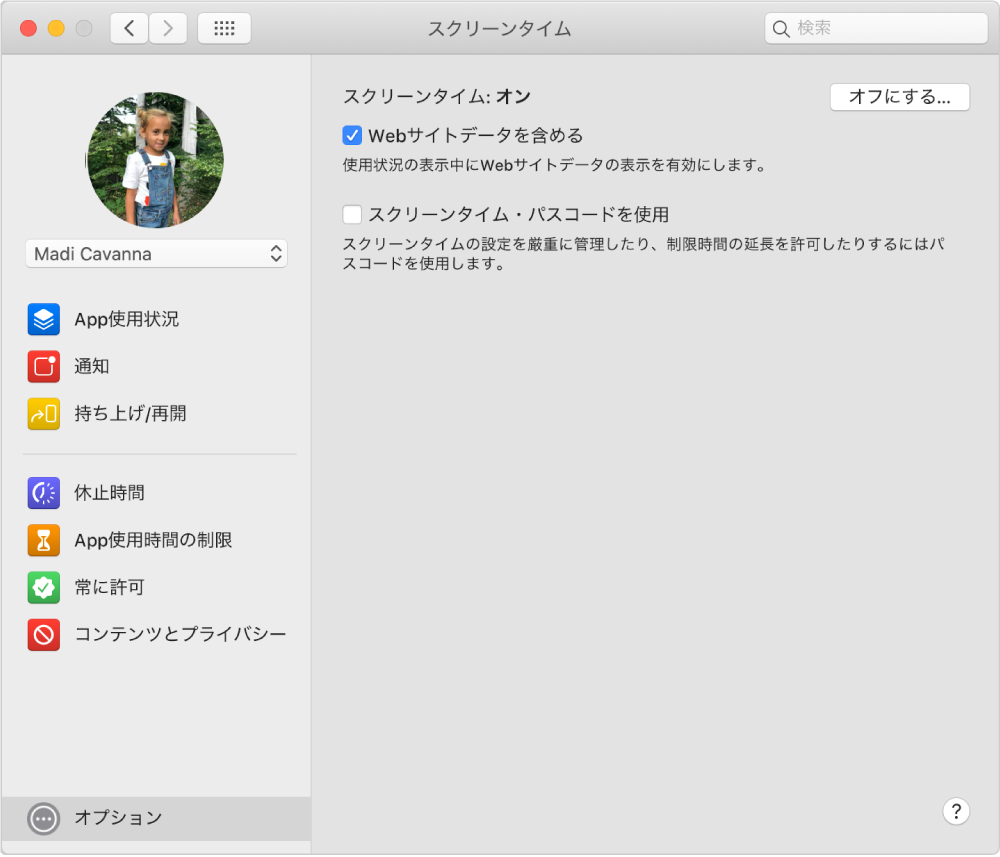Open the purple 休止時間 icon
Screen dimensions: 1000x857
pos(43,493)
